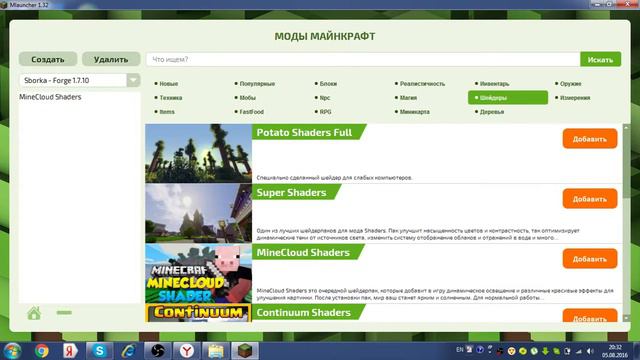This screenshot has height=360, width=640.
Task: Open File Explorer from the taskbar
Action: (x=216, y=351)
